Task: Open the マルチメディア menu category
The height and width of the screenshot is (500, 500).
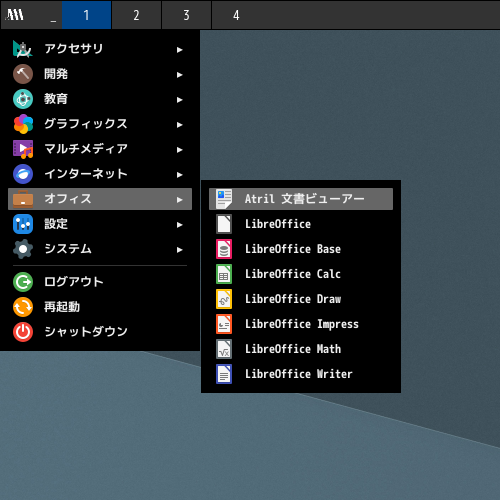Action: click(100, 149)
